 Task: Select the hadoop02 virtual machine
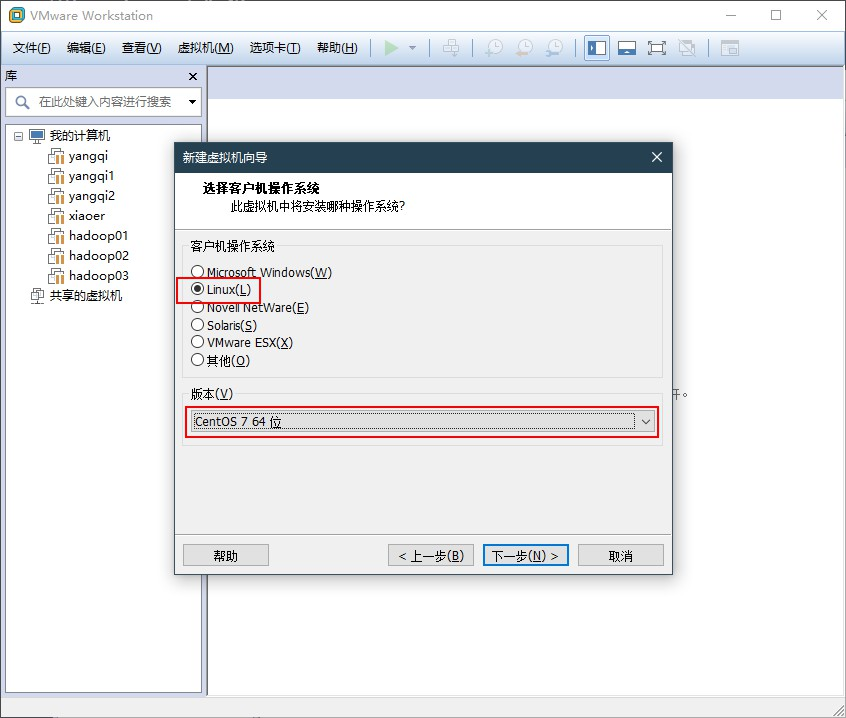pos(98,255)
